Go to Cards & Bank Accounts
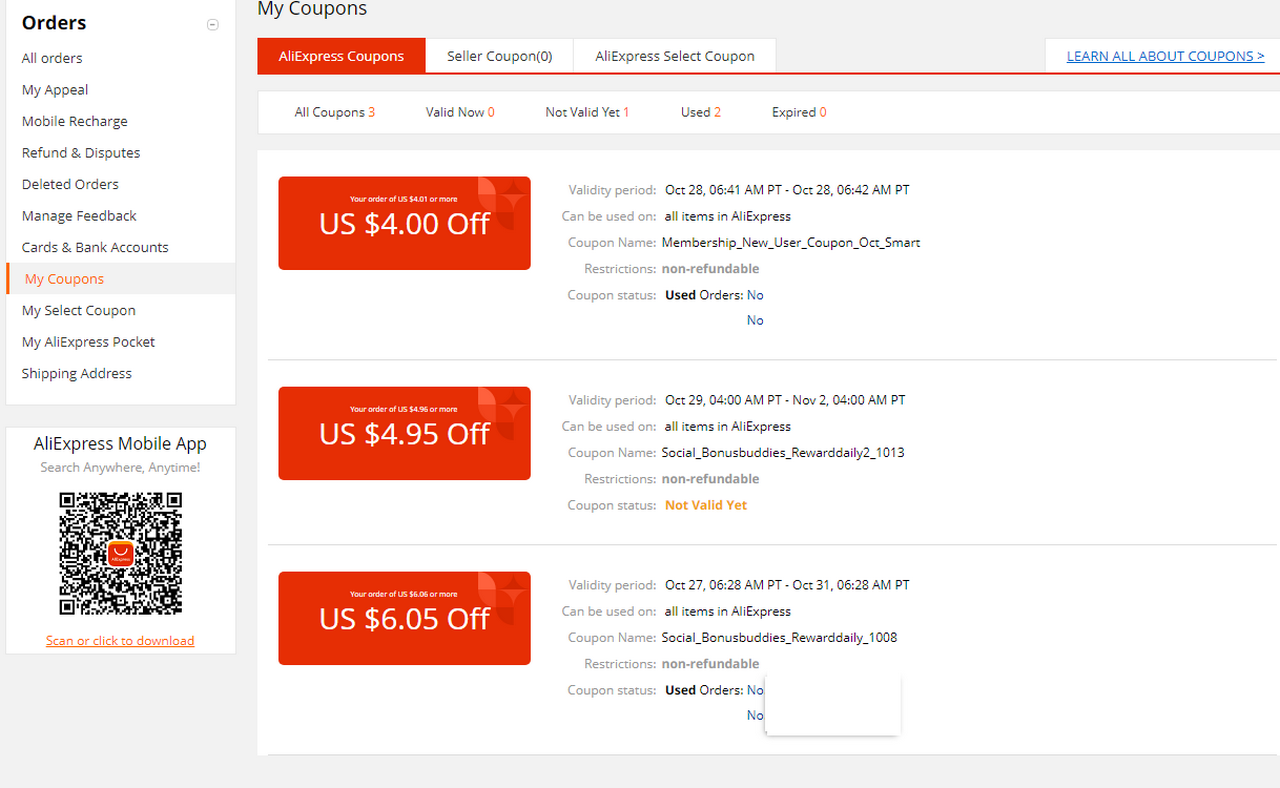Screen dimensions: 1280x788 [95, 247]
